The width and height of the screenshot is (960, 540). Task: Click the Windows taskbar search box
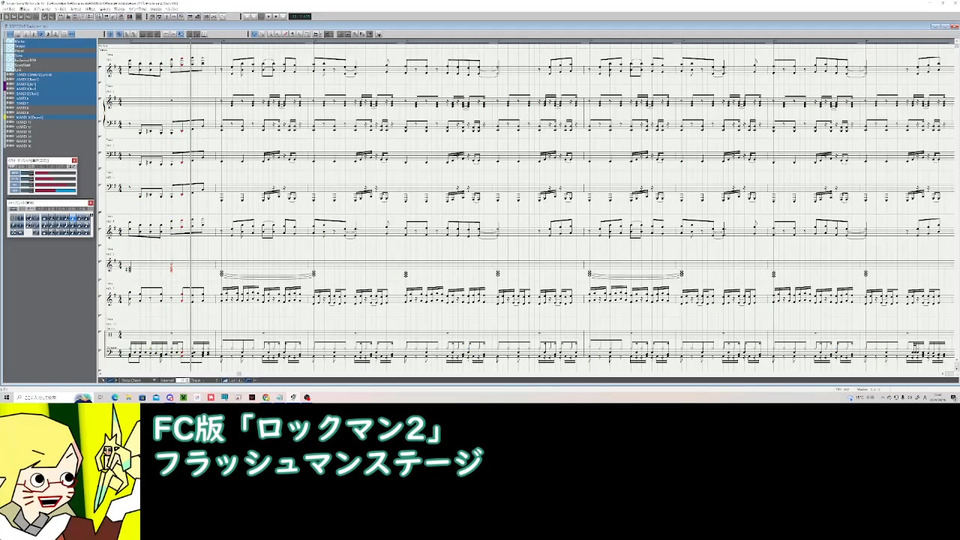[x=53, y=397]
